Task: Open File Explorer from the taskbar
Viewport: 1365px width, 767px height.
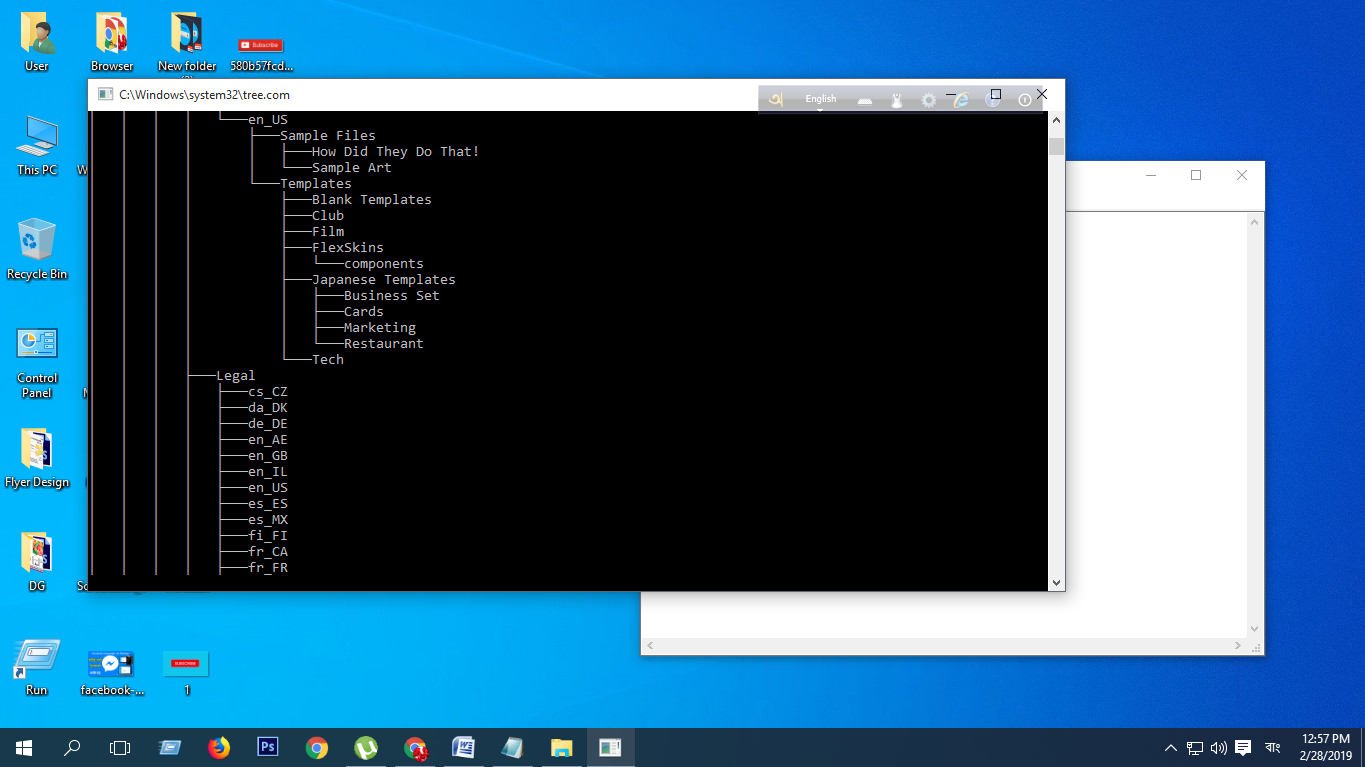Action: click(561, 747)
